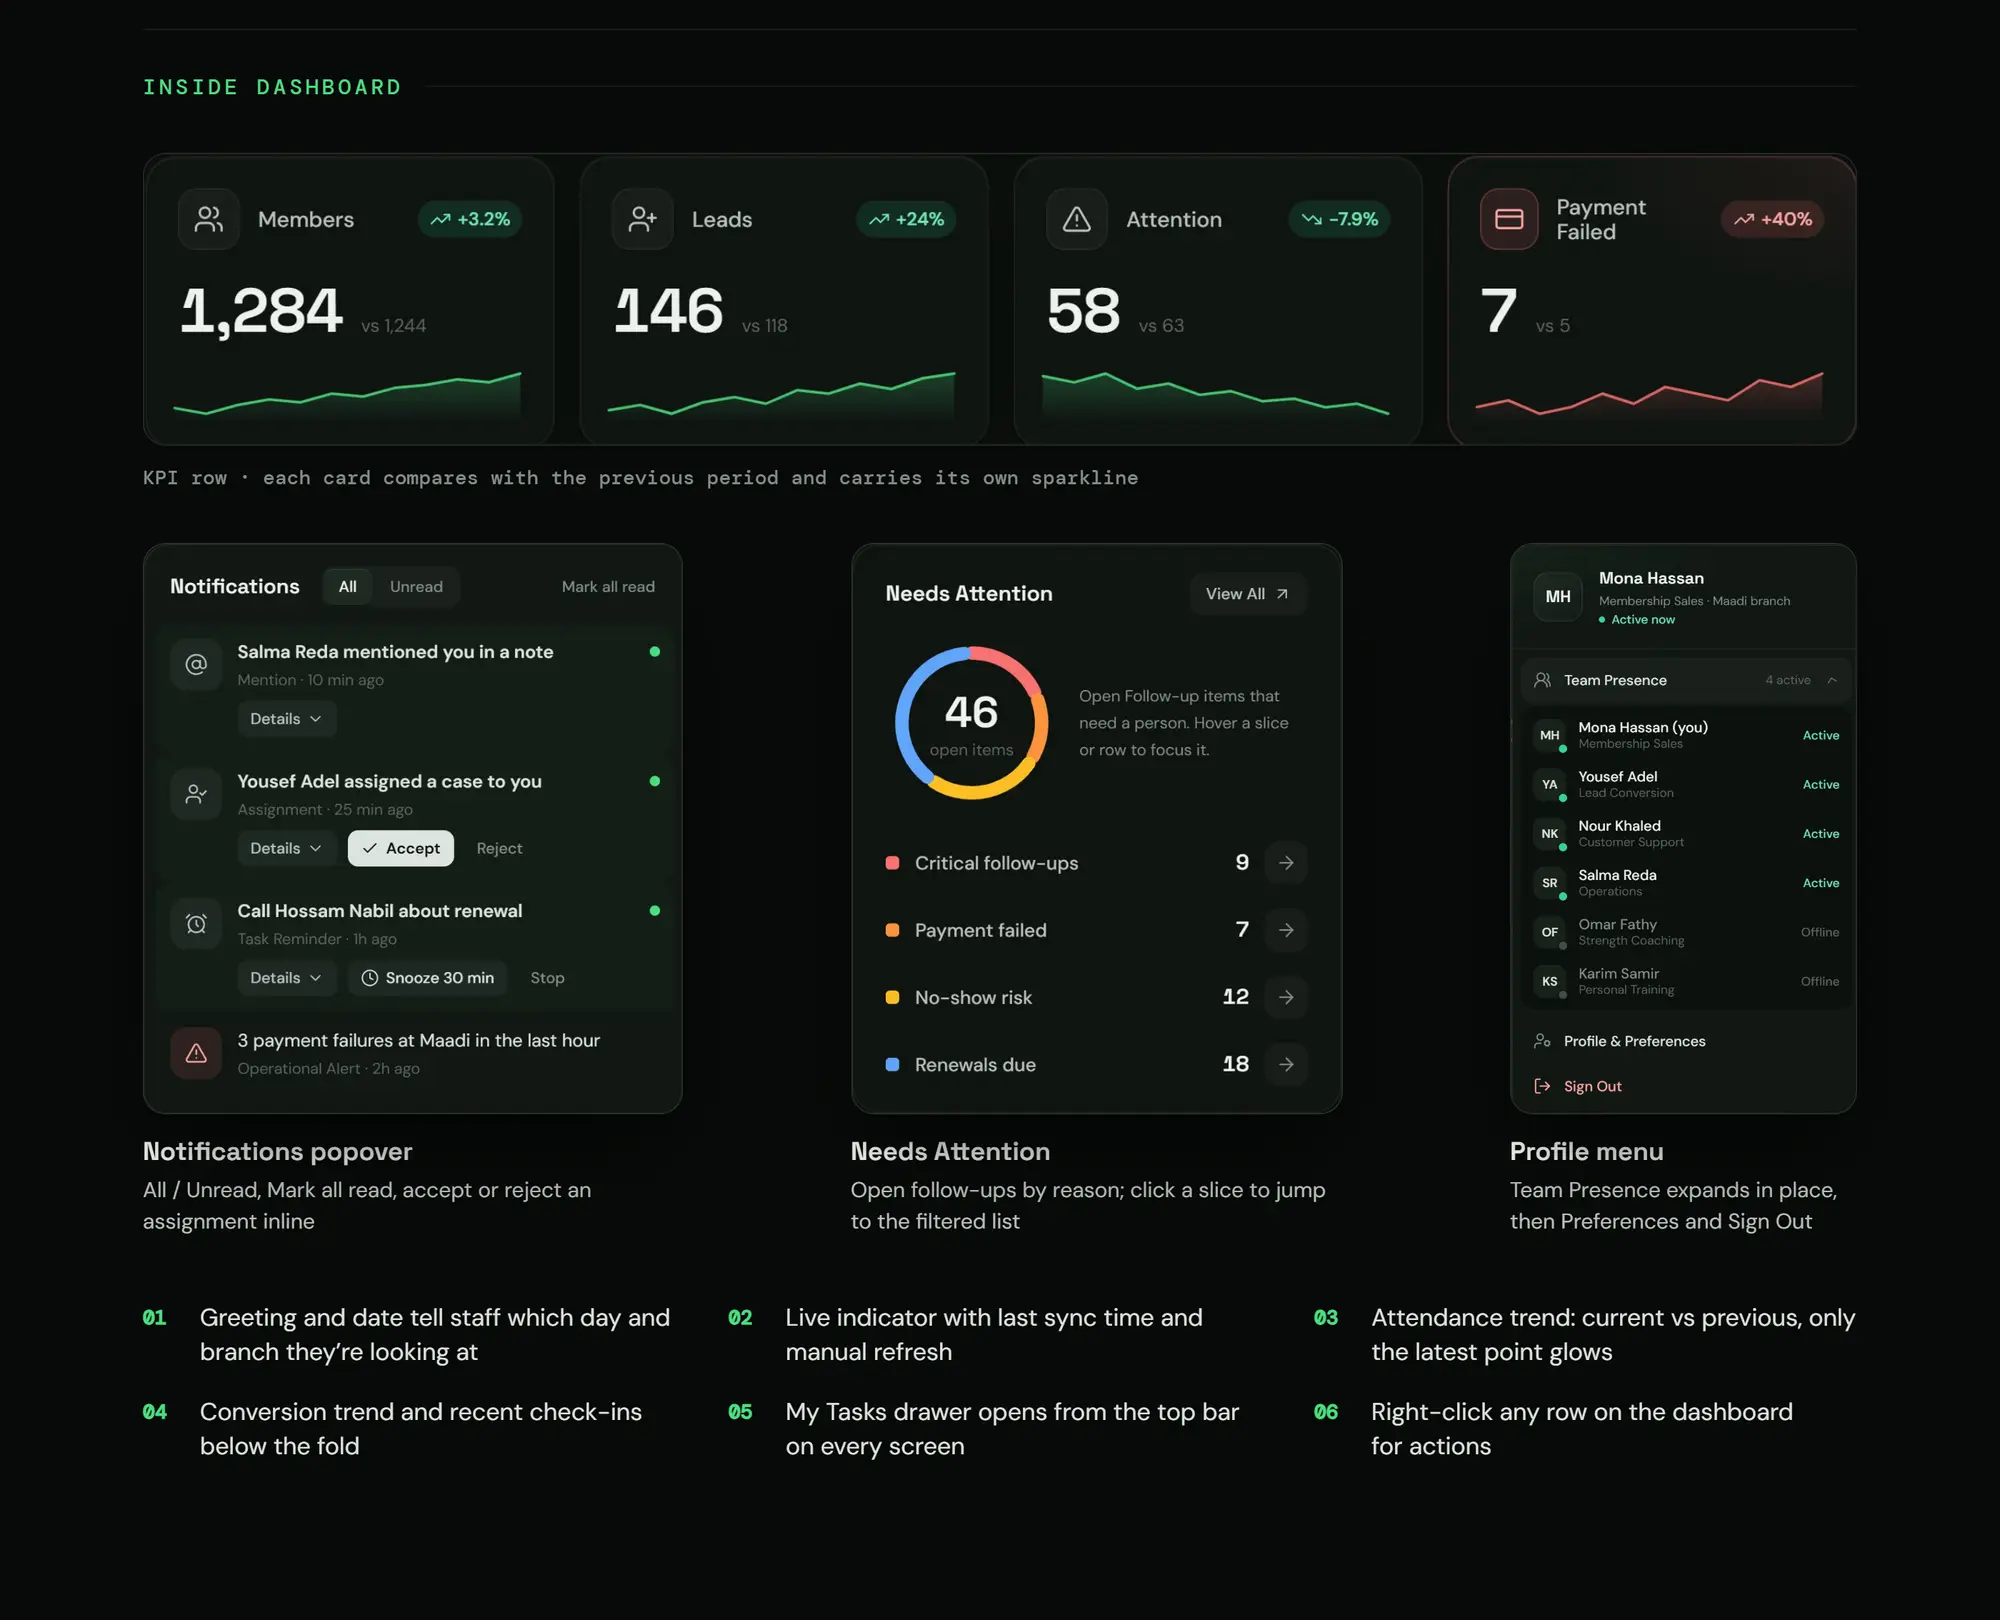2000x1620 pixels.
Task: Click the Members card people icon
Action: coord(208,219)
